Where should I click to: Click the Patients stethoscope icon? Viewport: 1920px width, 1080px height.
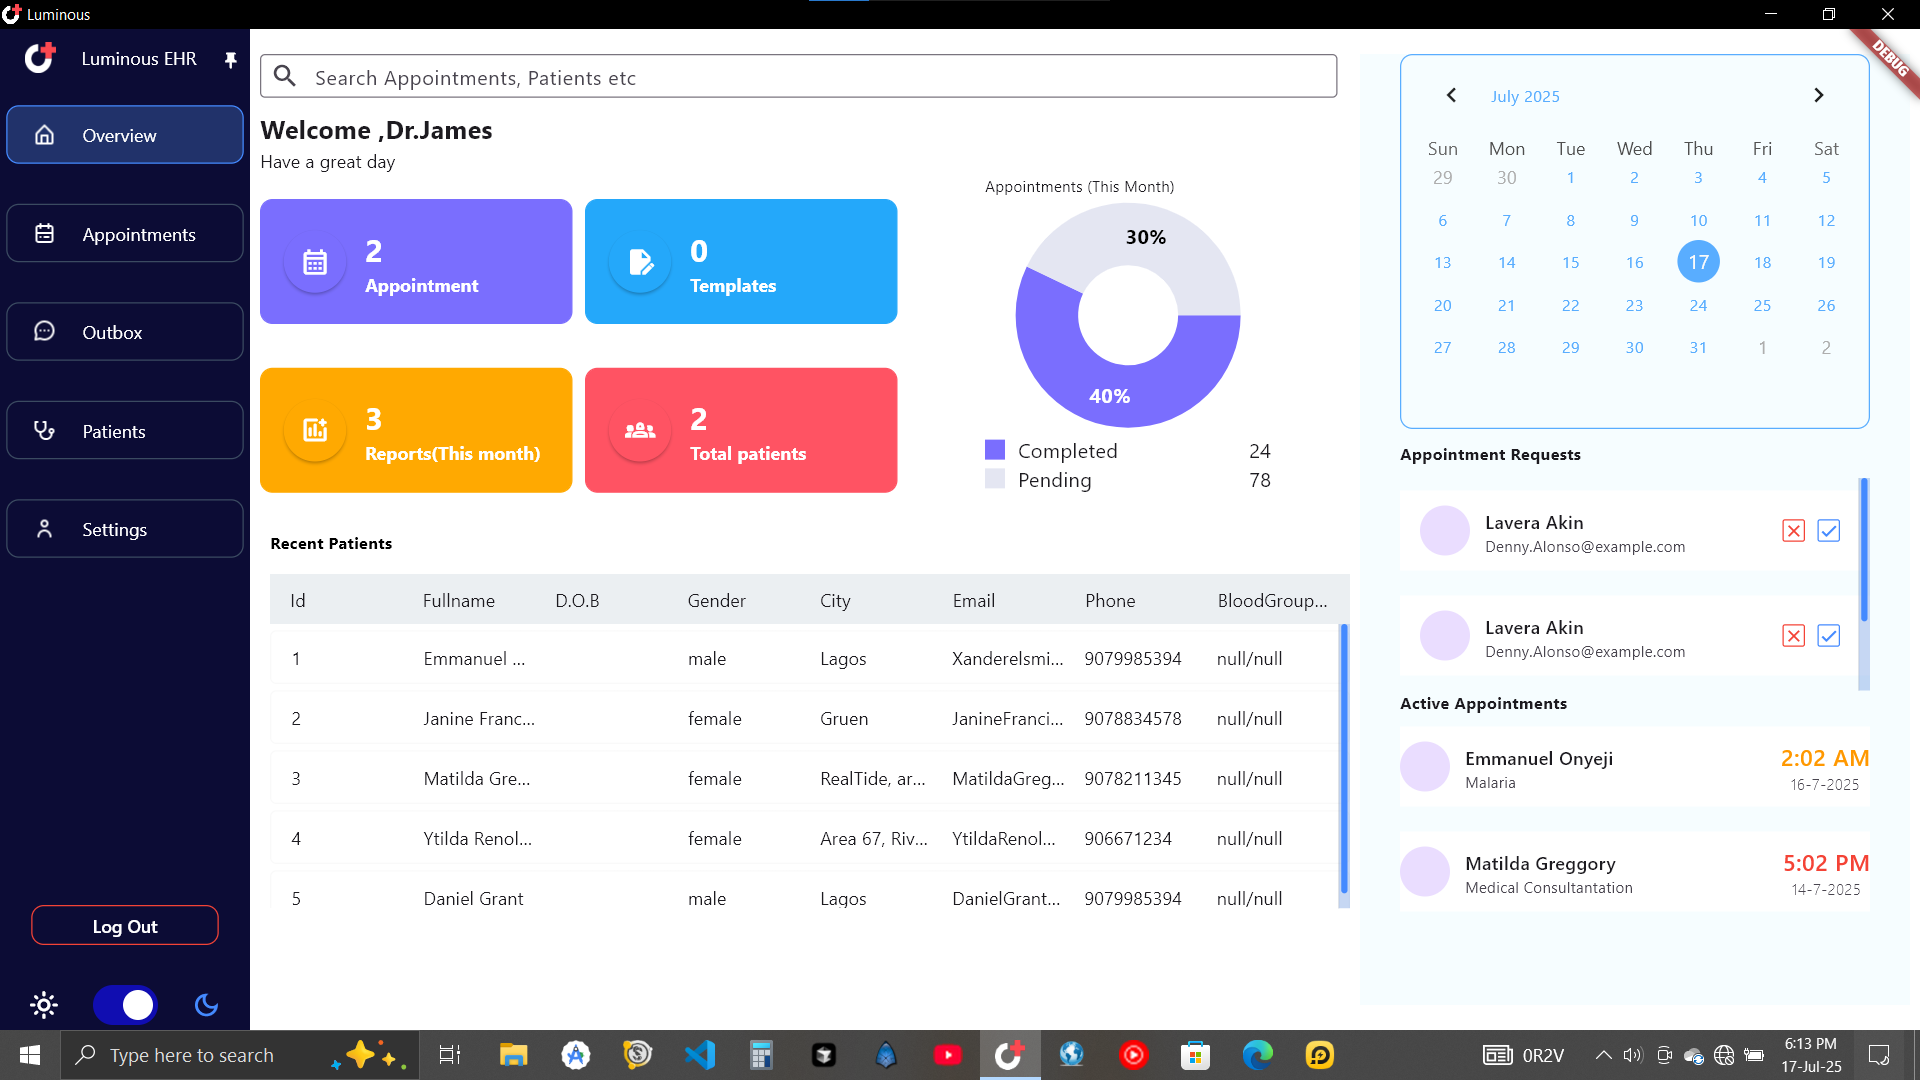44,429
